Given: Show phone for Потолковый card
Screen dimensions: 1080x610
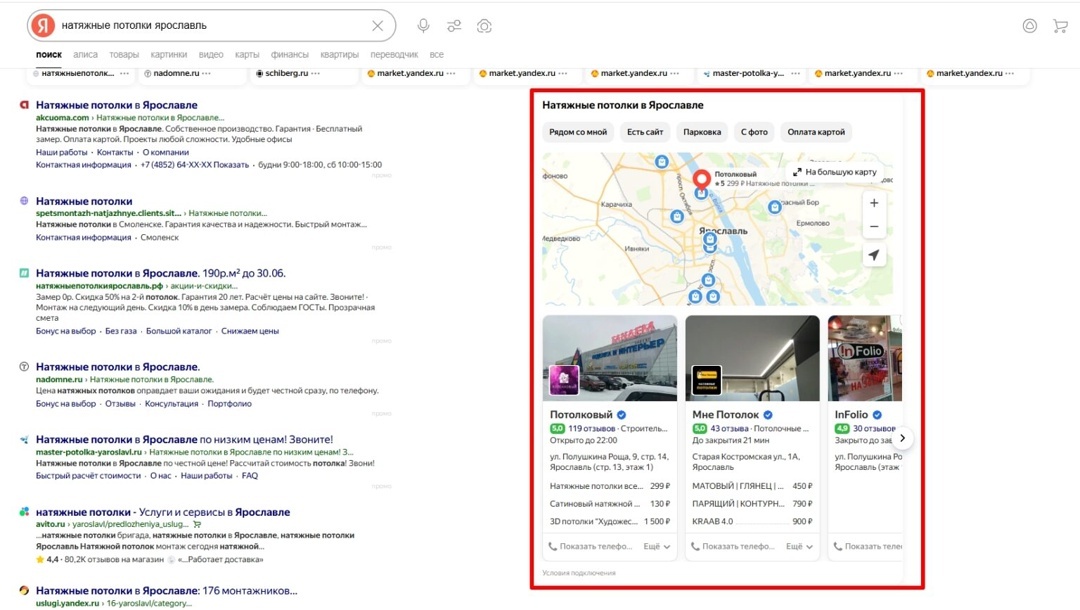Looking at the screenshot, I should click(590, 547).
